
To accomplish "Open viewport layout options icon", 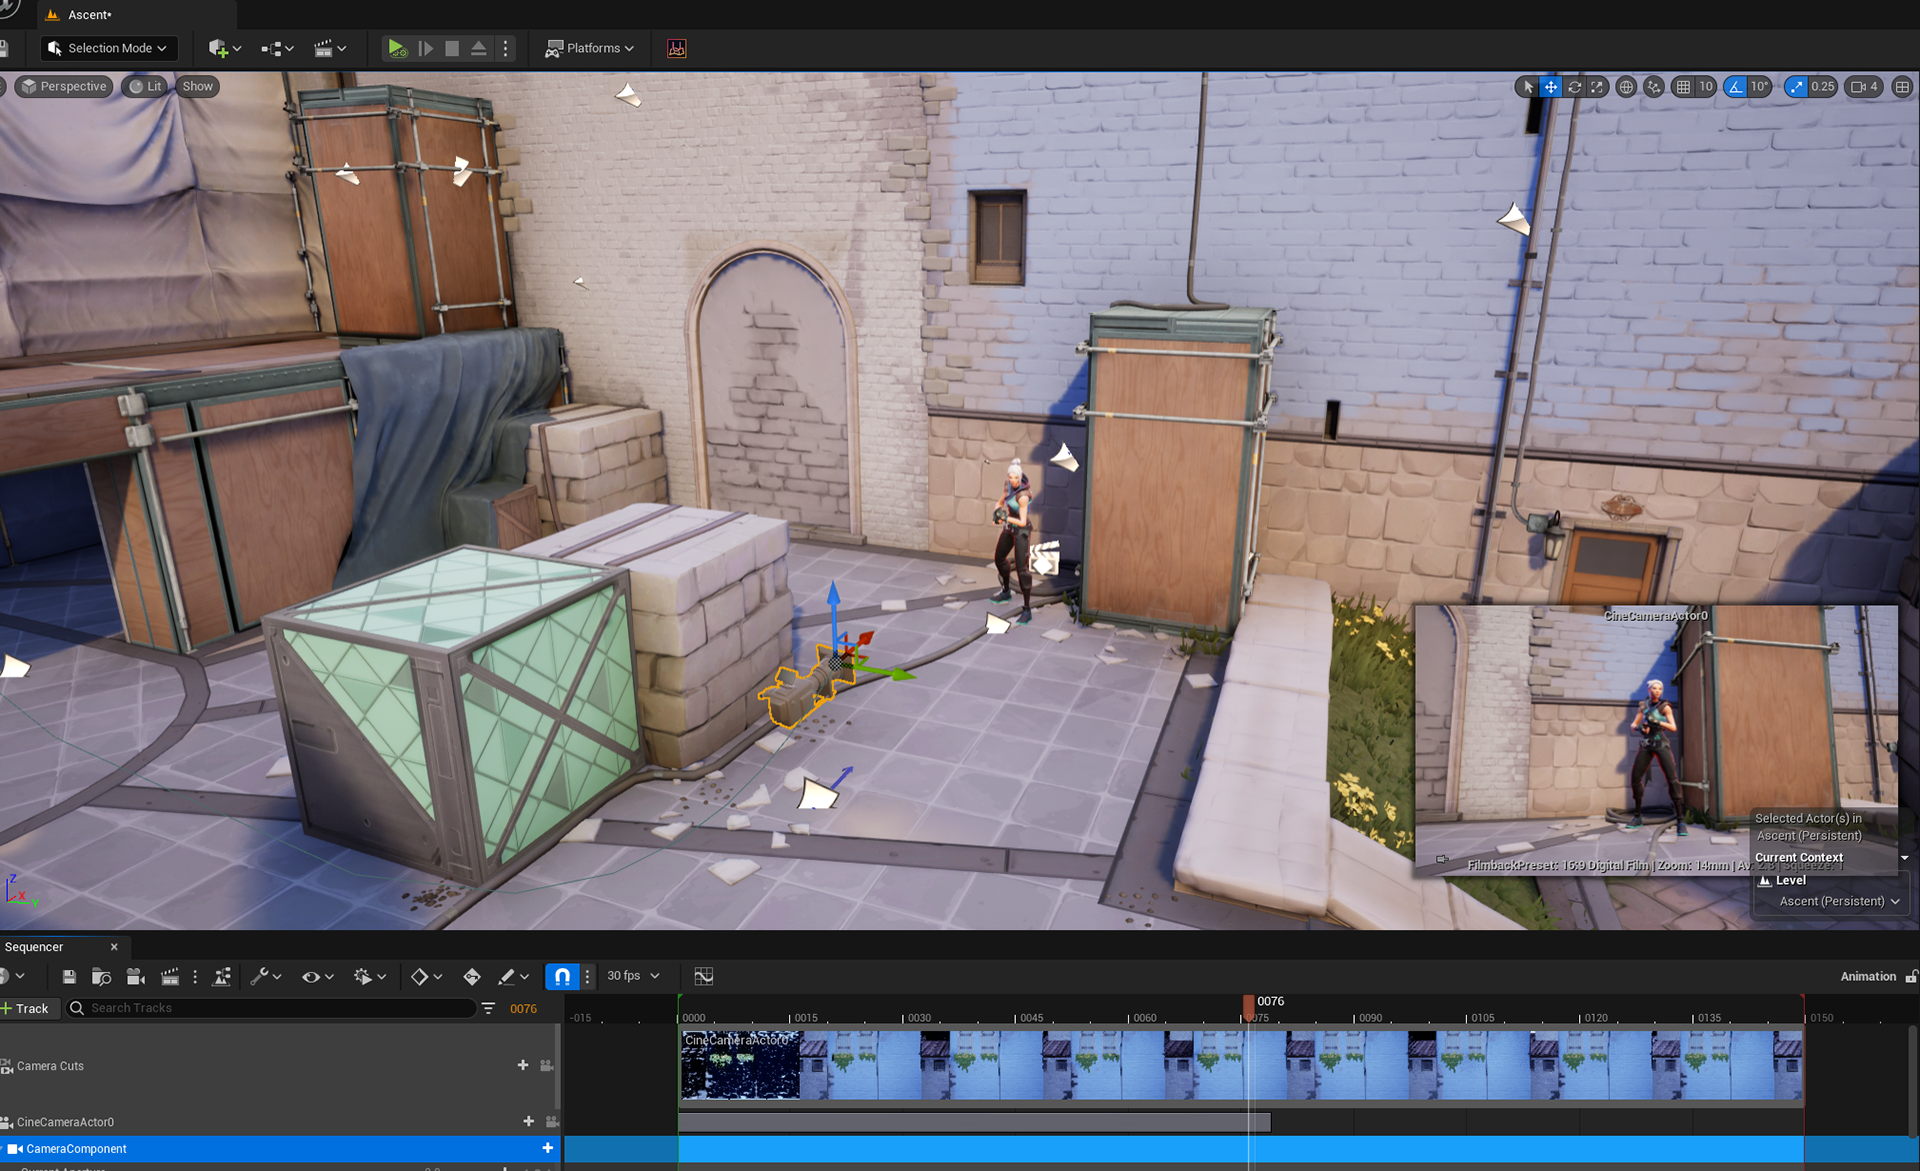I will pyautogui.click(x=1902, y=87).
